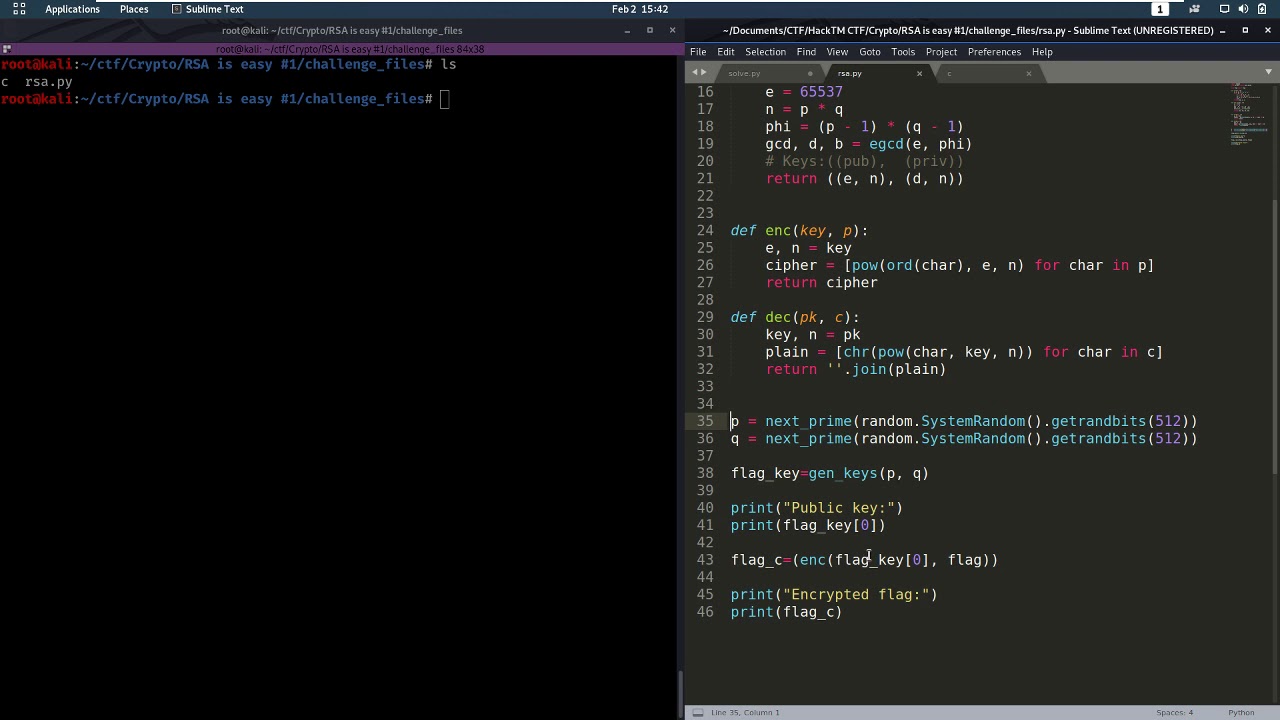
Task: Click the editor vertical scrollbar
Action: click(1275, 335)
